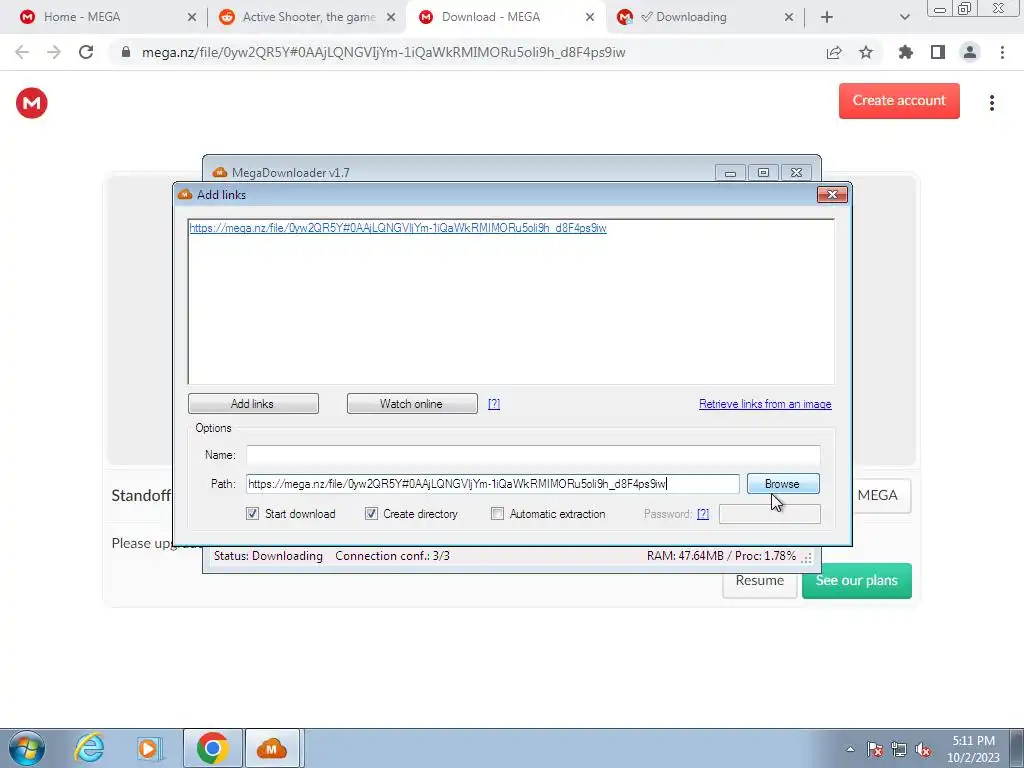Go back with the Chrome back arrow
This screenshot has height=768, width=1024.
[22, 52]
